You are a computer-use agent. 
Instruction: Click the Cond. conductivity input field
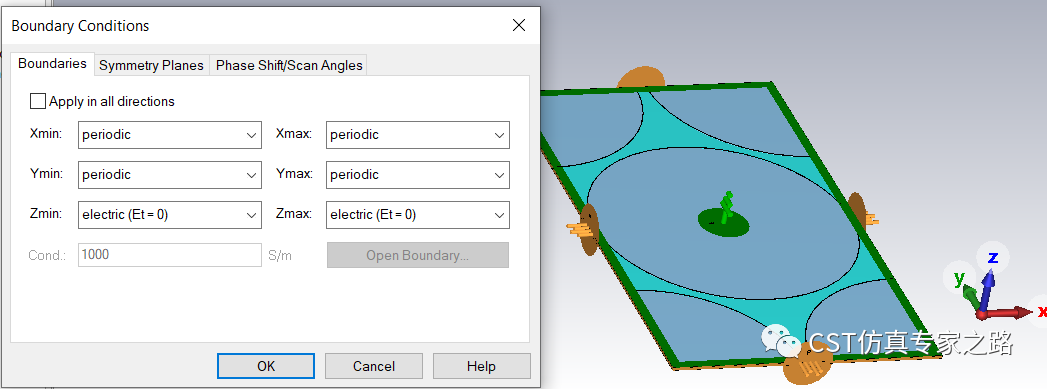coord(170,255)
